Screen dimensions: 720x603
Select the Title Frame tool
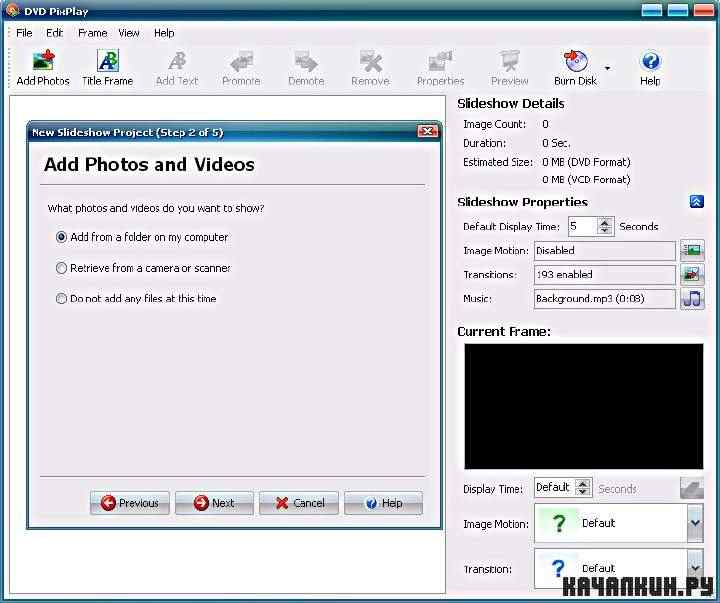[107, 68]
